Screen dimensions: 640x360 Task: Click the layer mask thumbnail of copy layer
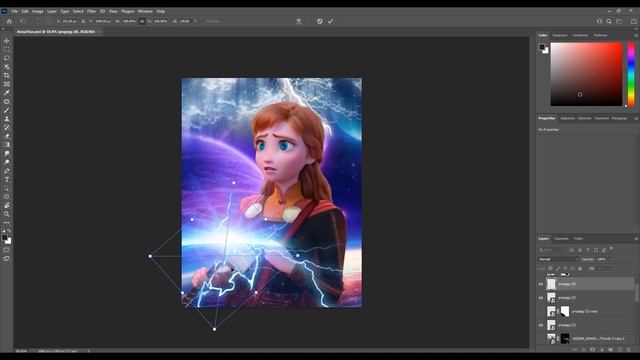pyautogui.click(x=565, y=311)
